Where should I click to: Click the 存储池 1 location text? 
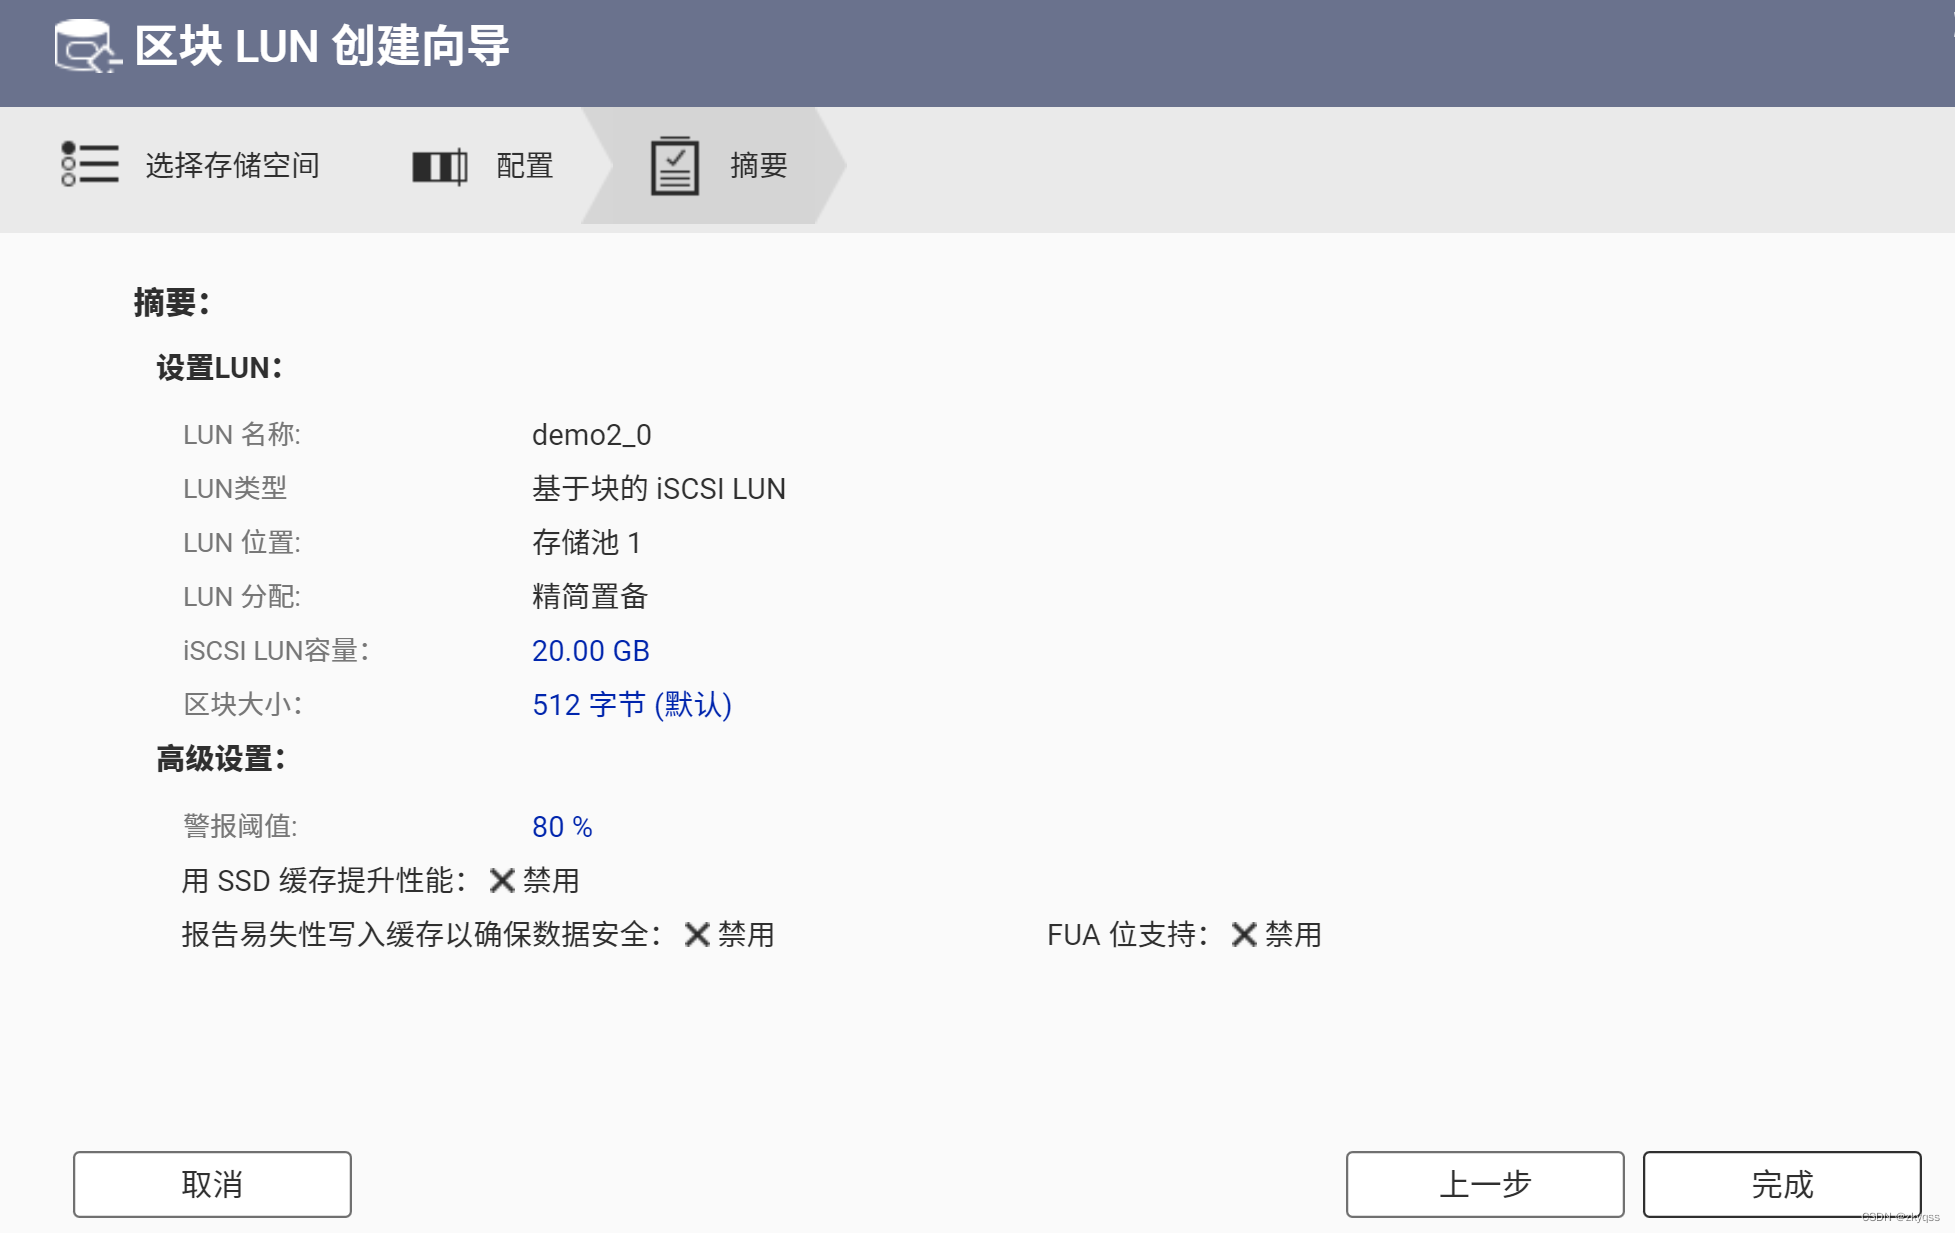(x=586, y=543)
